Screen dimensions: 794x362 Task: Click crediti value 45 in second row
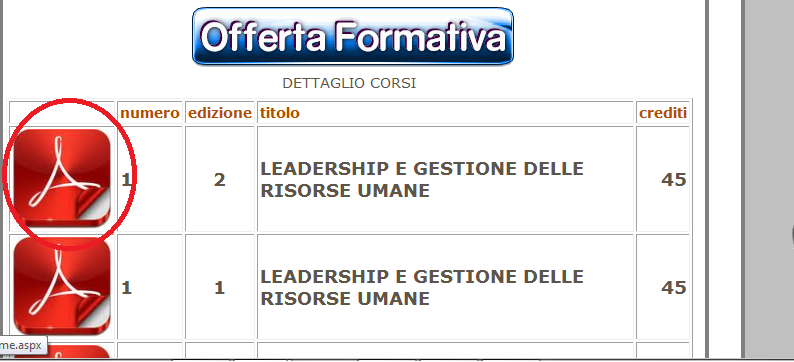tap(674, 288)
